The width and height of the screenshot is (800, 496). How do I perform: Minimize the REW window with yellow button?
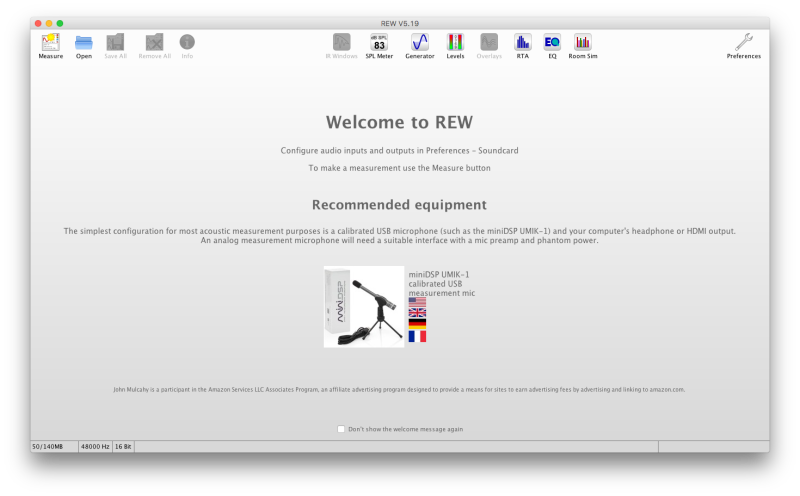[49, 23]
